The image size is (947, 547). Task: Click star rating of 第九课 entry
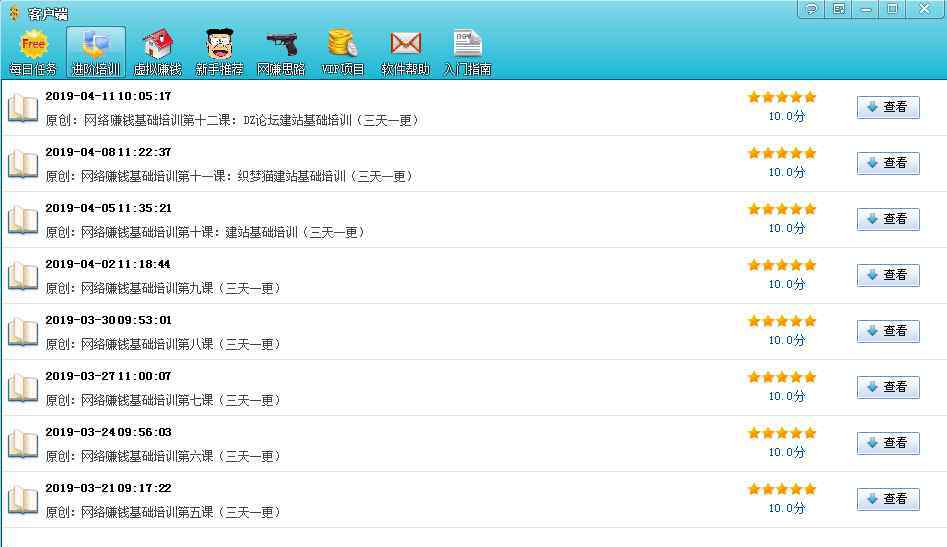point(782,265)
